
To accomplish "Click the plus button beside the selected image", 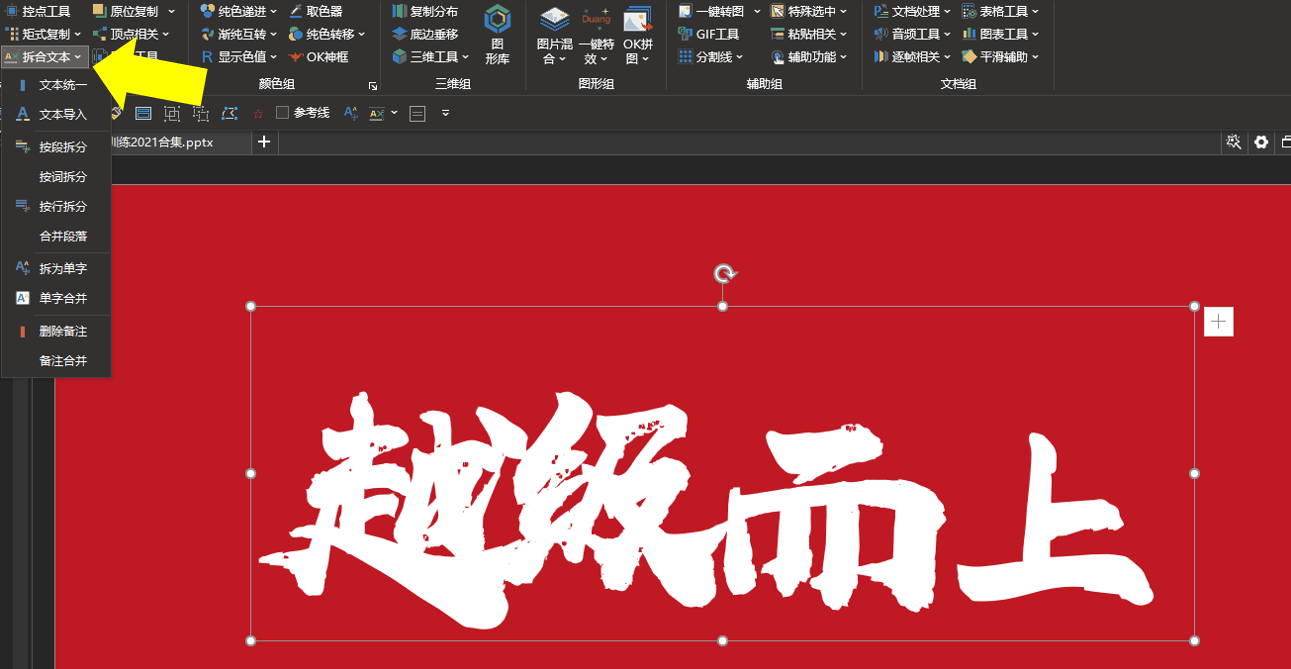I will click(x=1218, y=321).
